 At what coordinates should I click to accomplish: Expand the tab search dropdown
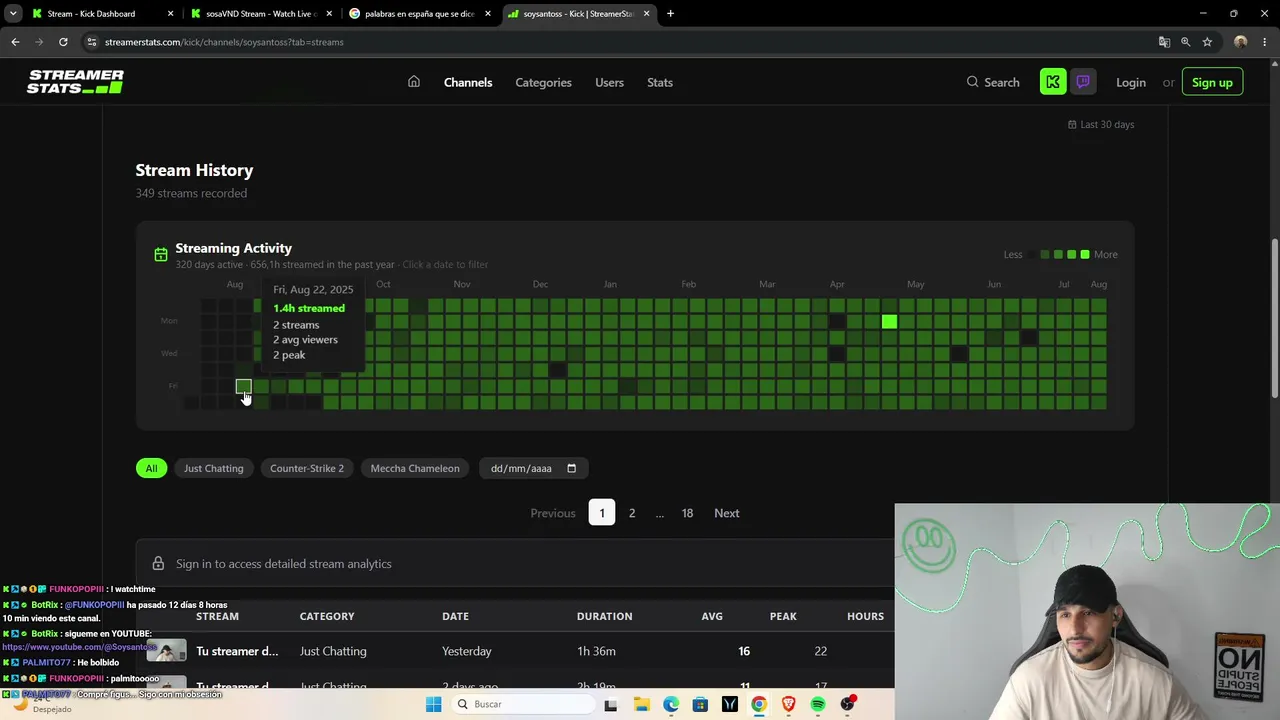click(13, 14)
